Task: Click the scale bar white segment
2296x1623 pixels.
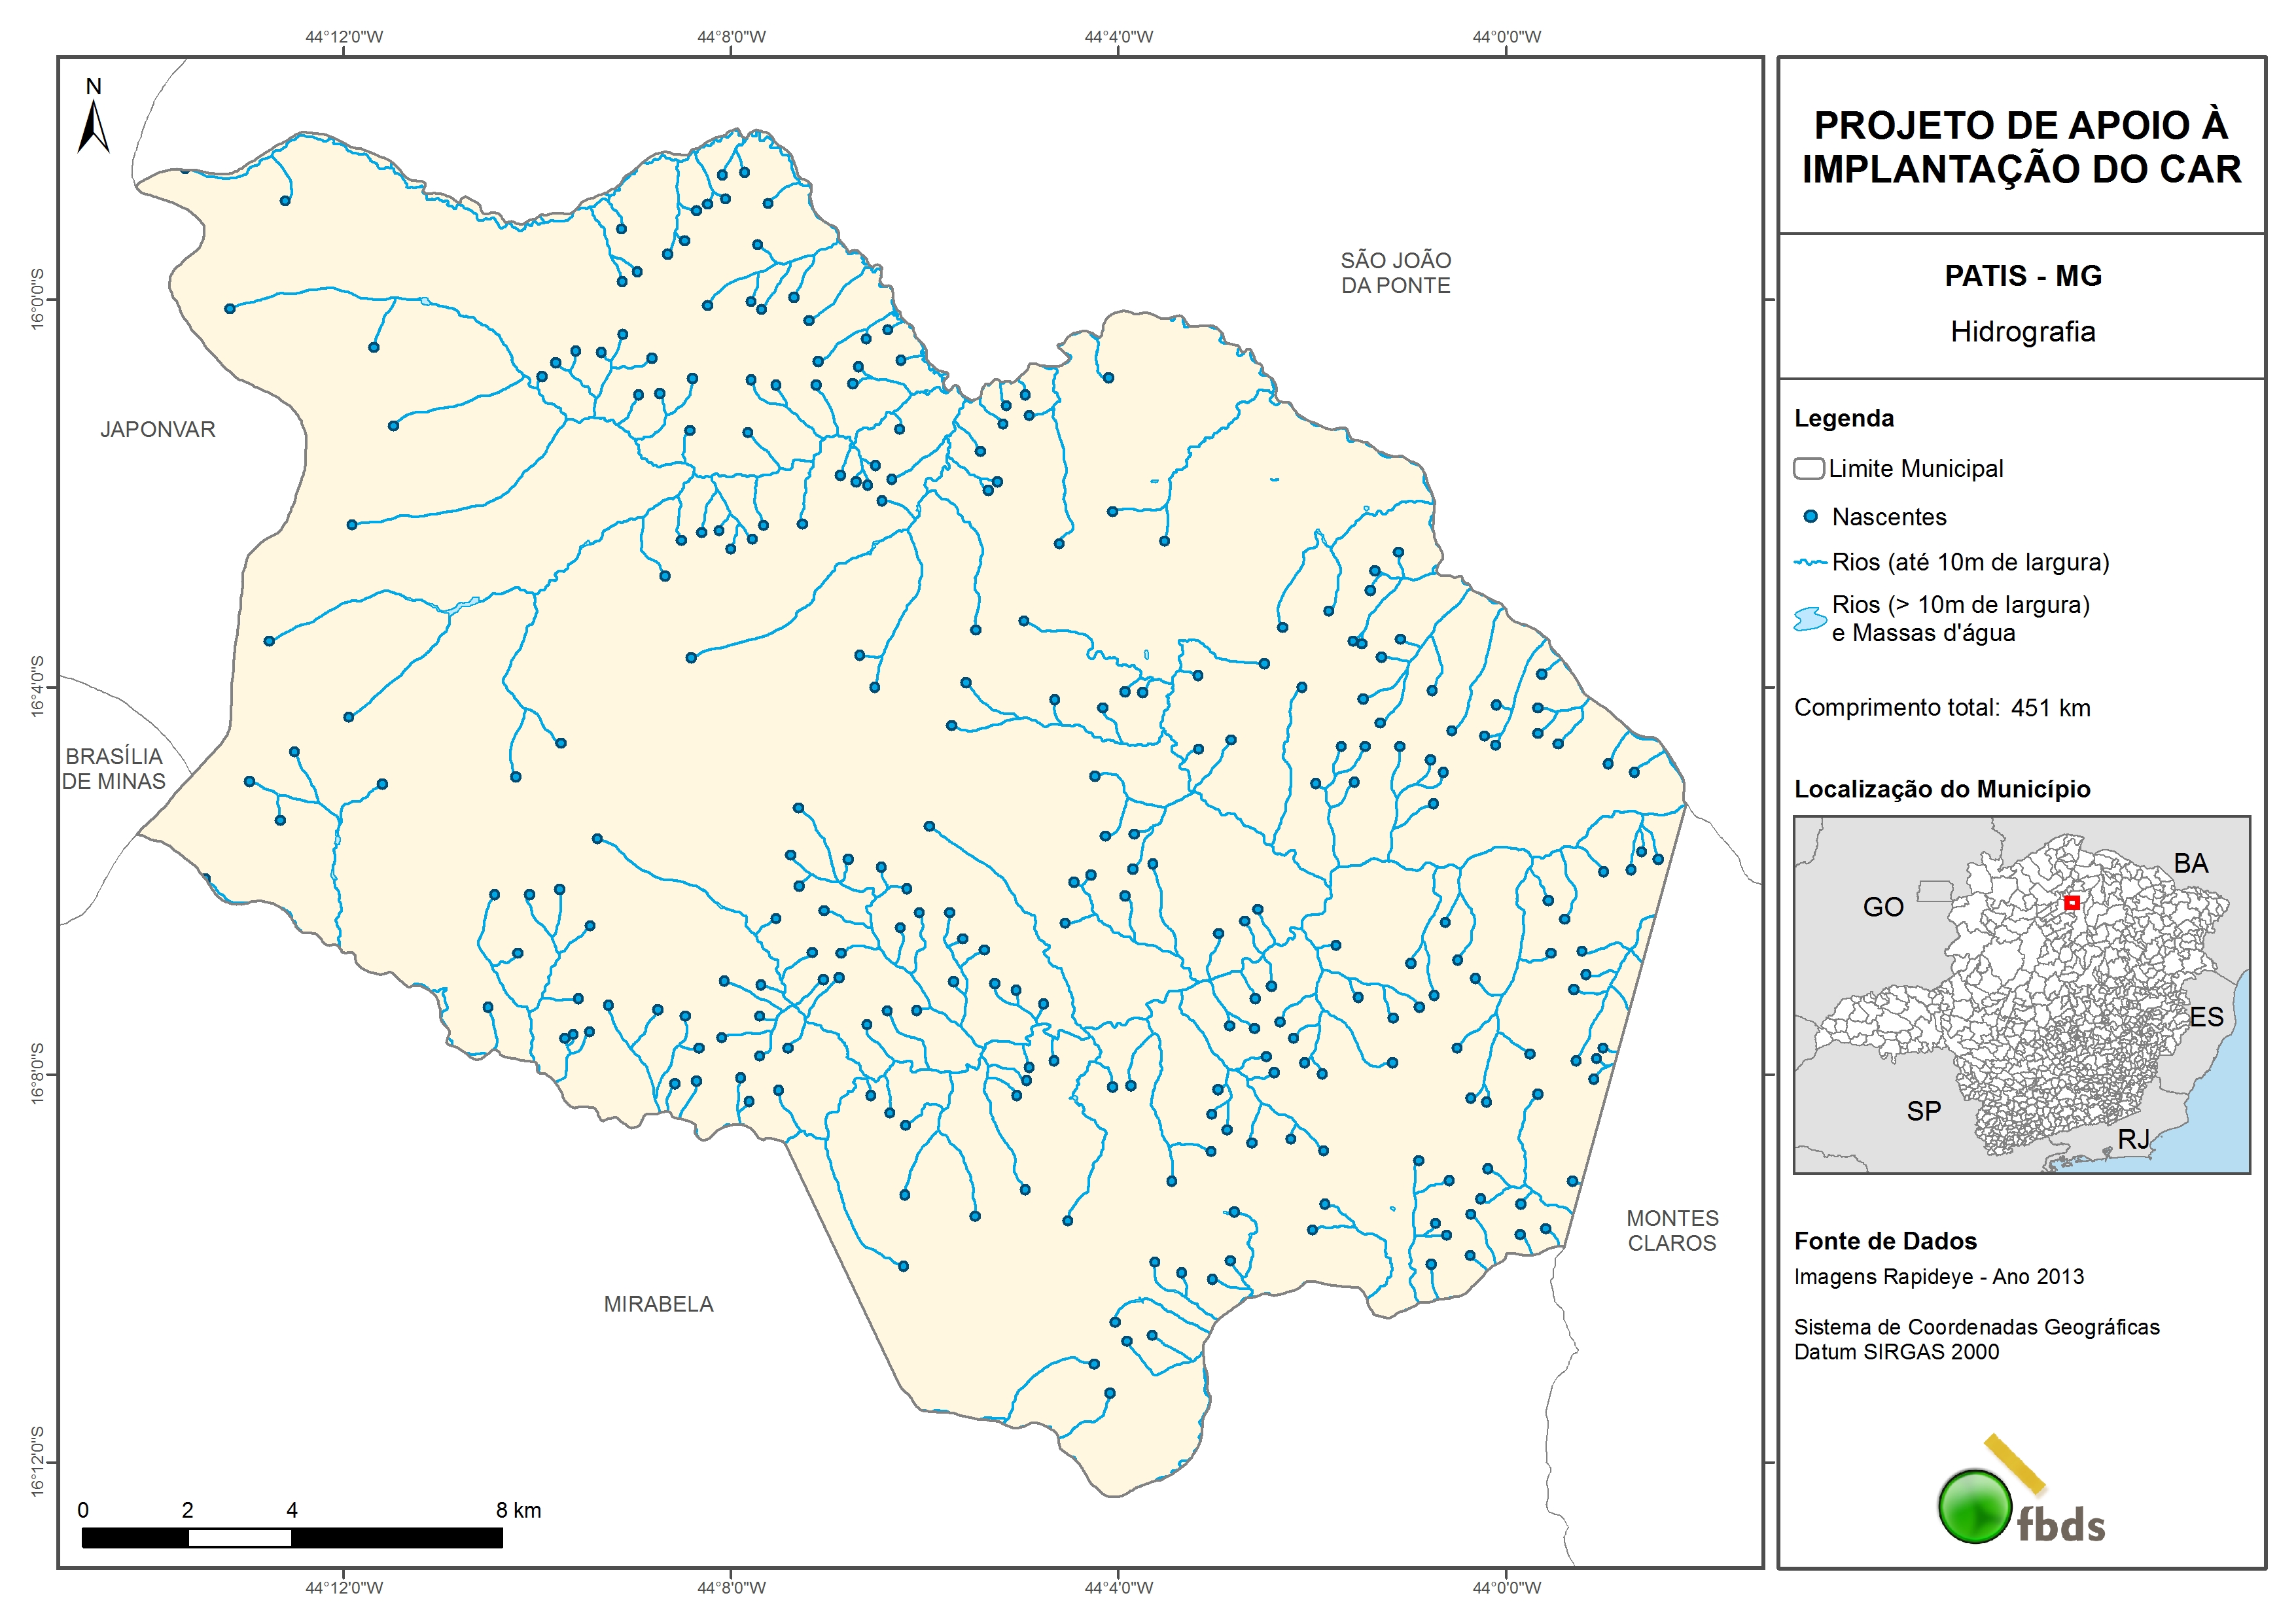Action: click(240, 1538)
